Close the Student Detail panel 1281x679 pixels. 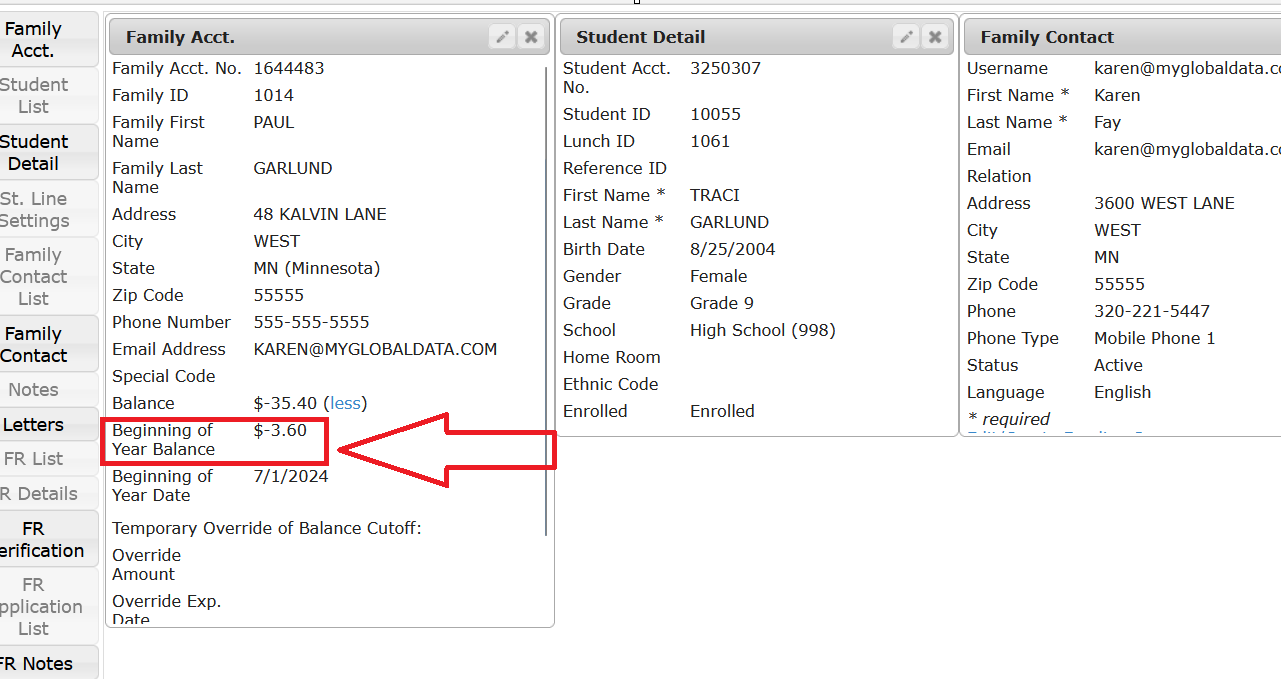935,37
